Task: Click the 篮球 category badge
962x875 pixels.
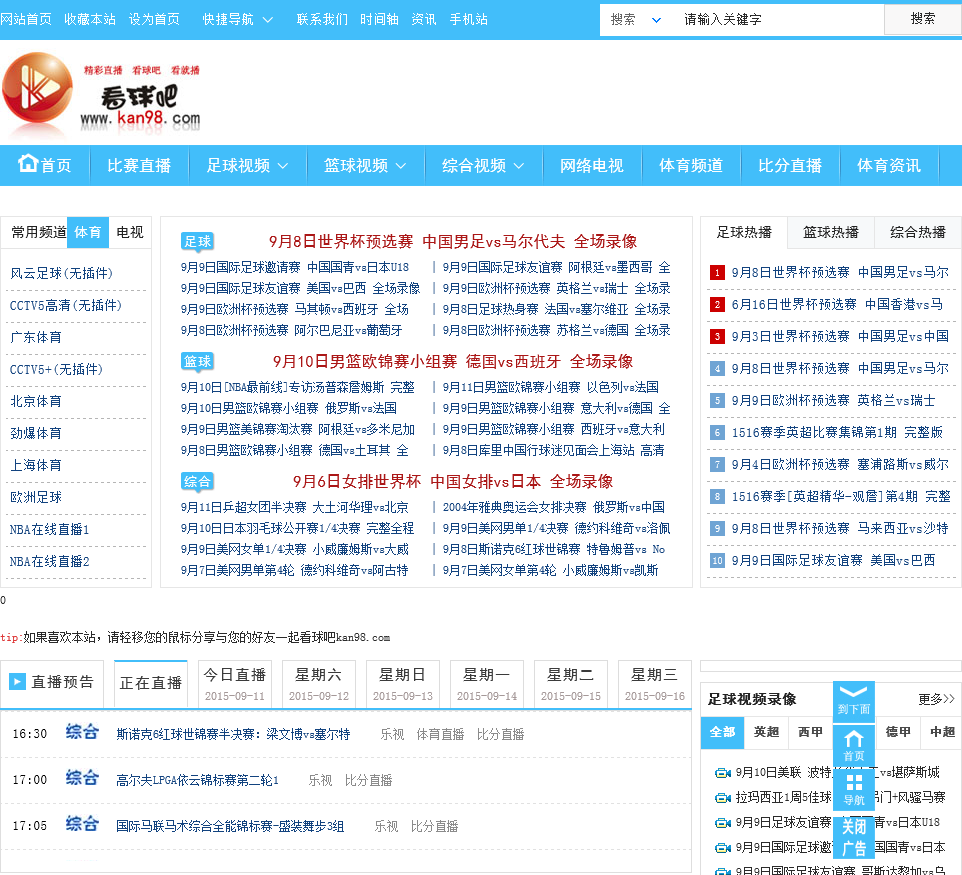Action: tap(198, 361)
